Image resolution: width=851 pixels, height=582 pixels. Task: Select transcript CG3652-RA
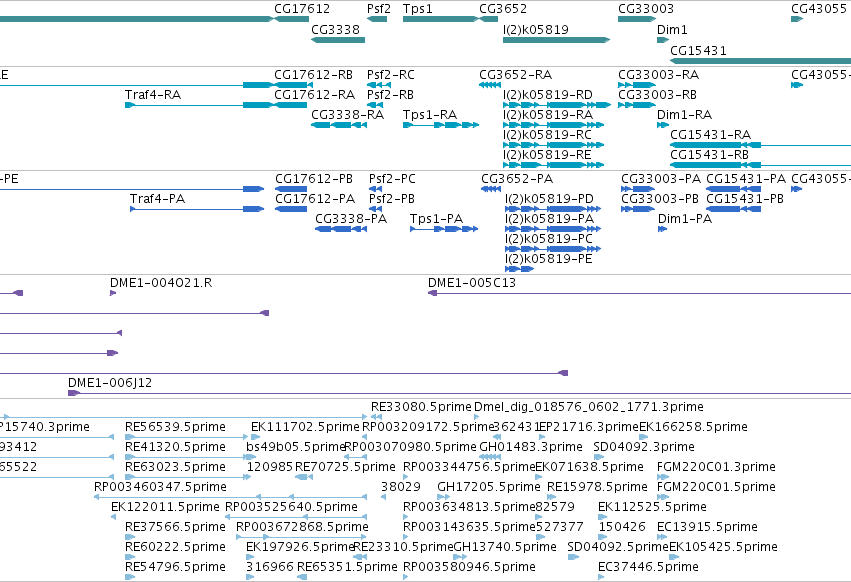[x=515, y=74]
